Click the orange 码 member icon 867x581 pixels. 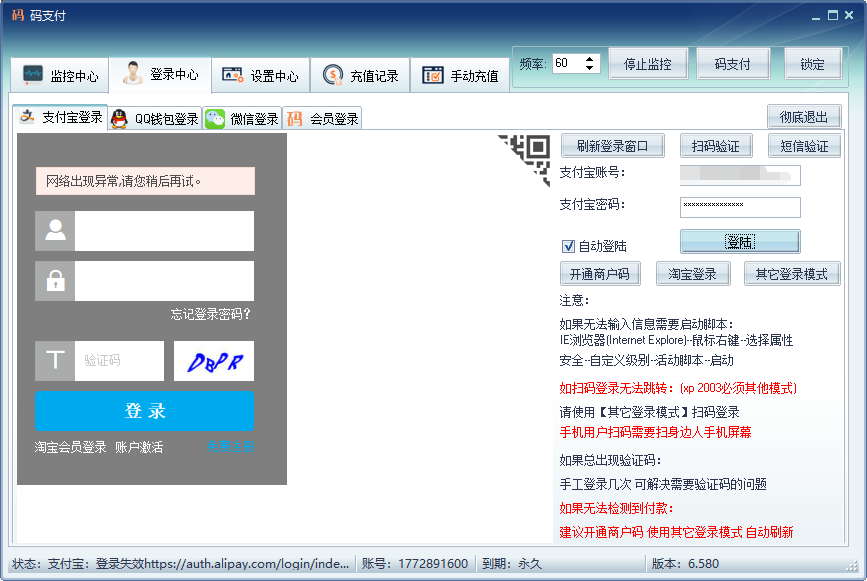(x=294, y=118)
